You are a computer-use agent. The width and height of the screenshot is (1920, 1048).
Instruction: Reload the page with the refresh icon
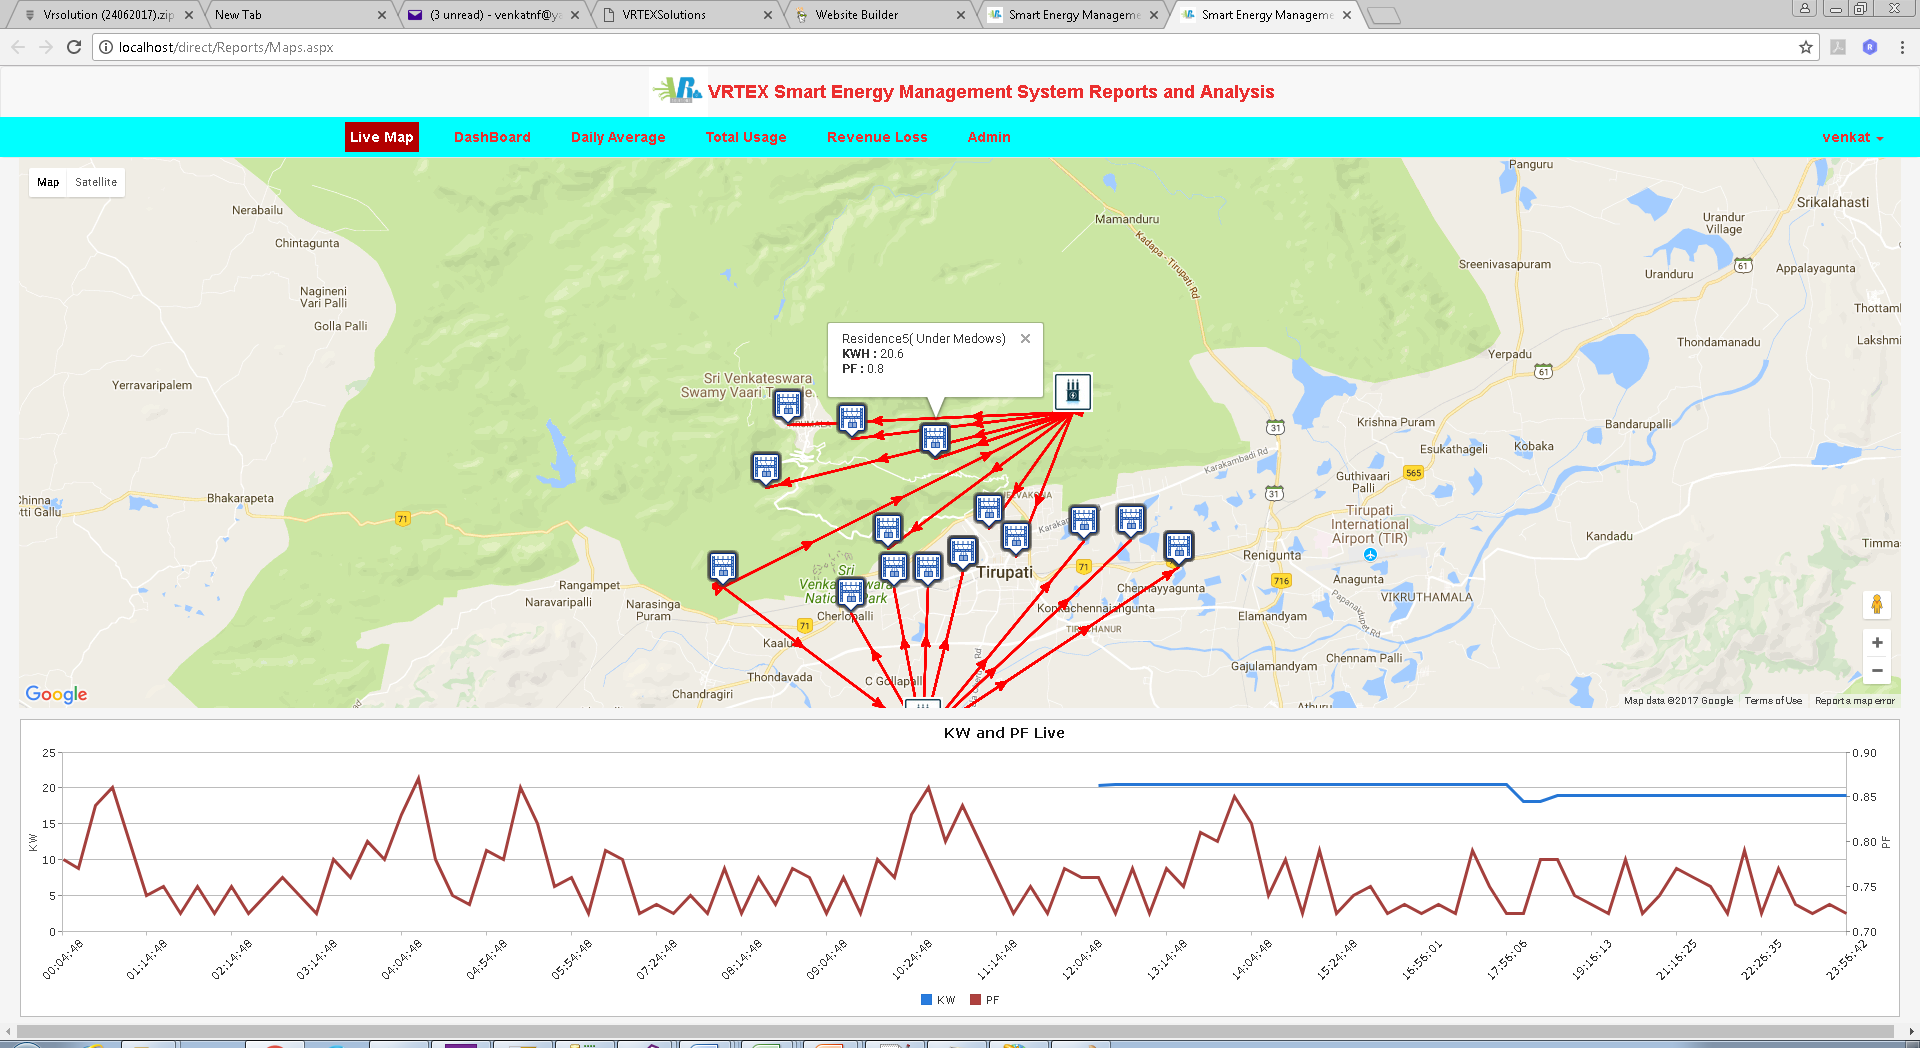pos(74,47)
